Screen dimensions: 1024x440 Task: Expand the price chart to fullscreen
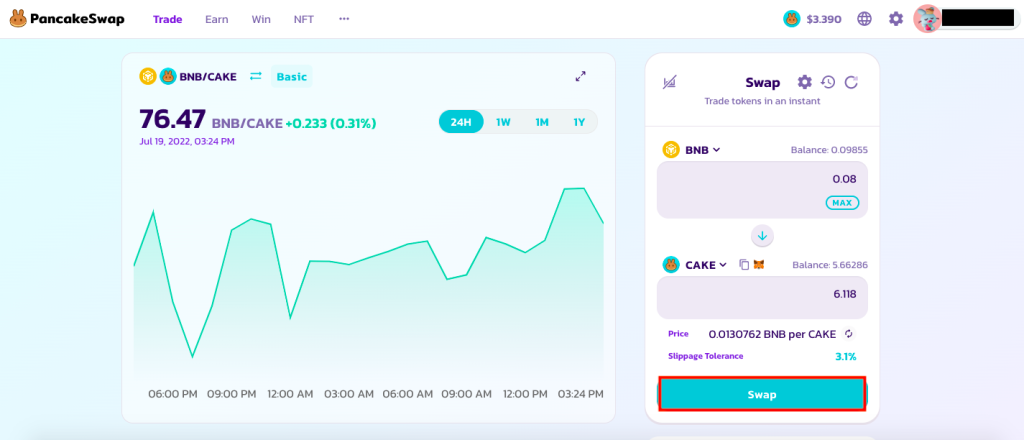580,76
